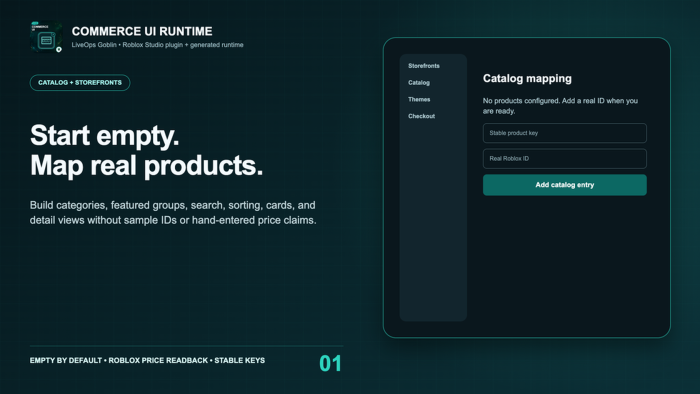The image size is (700, 394).
Task: Focus the Stable product key field
Action: tap(564, 133)
